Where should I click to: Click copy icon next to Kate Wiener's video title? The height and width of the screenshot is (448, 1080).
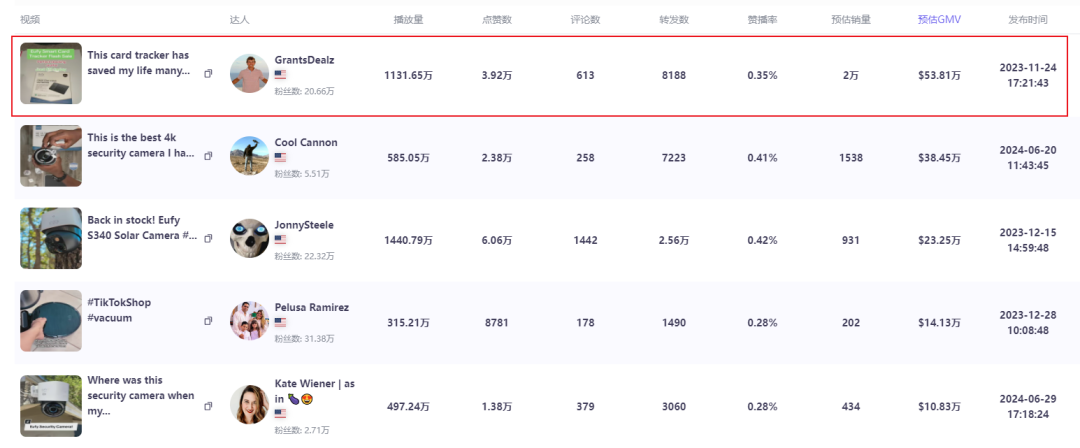point(209,406)
